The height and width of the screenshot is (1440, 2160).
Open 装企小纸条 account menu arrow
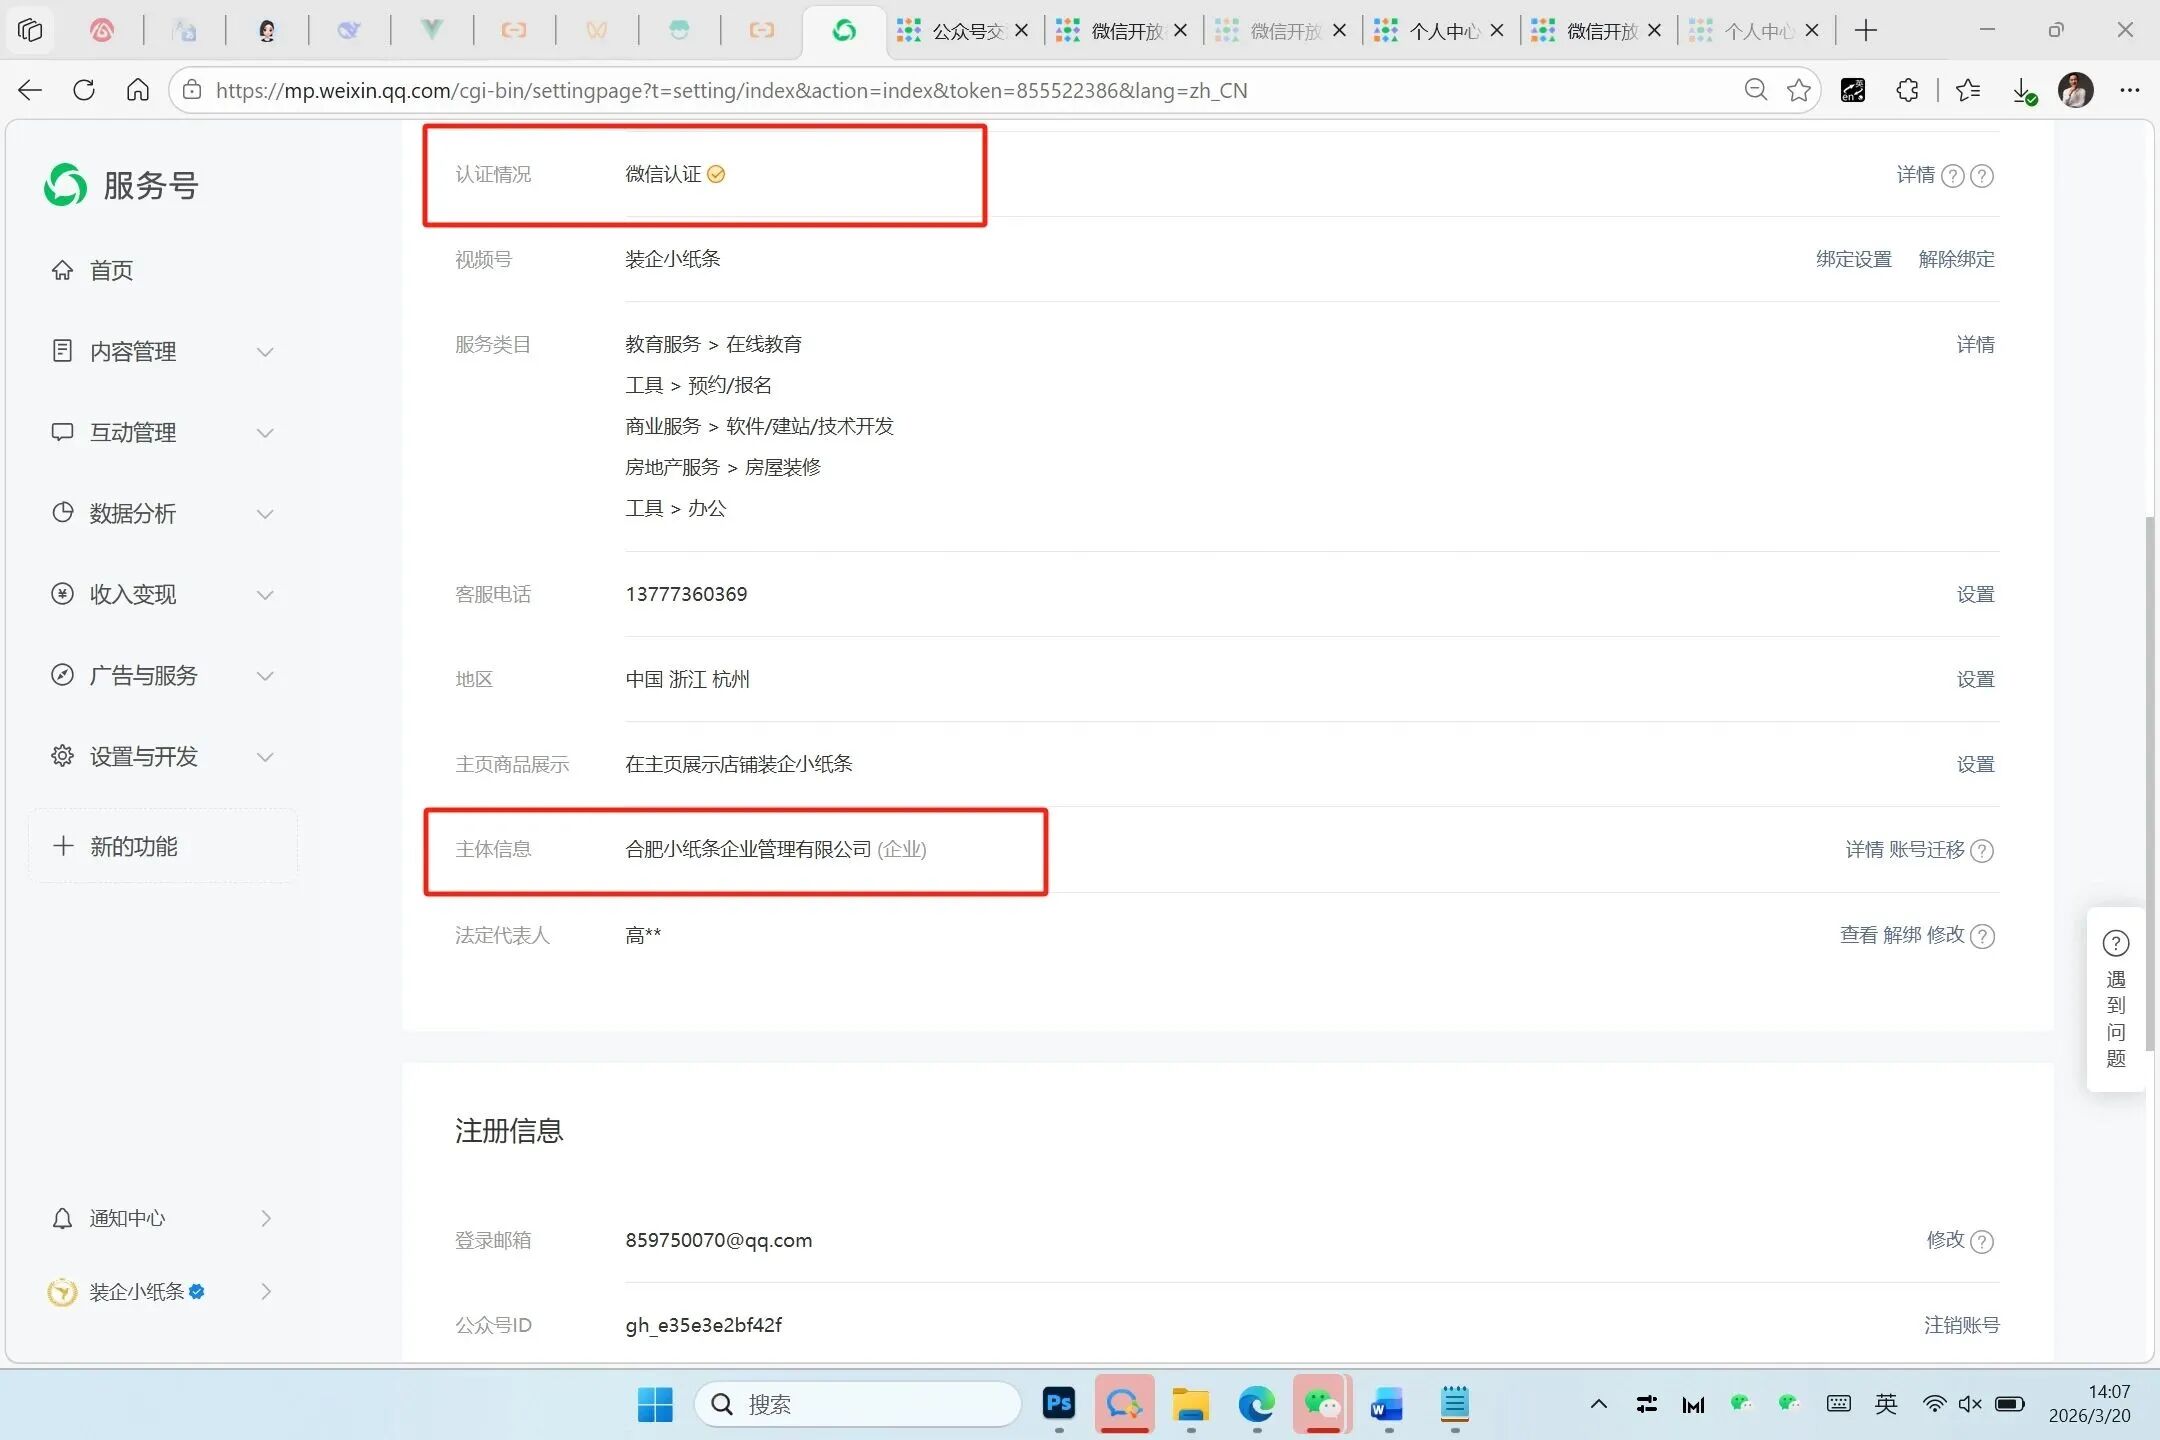point(266,1292)
